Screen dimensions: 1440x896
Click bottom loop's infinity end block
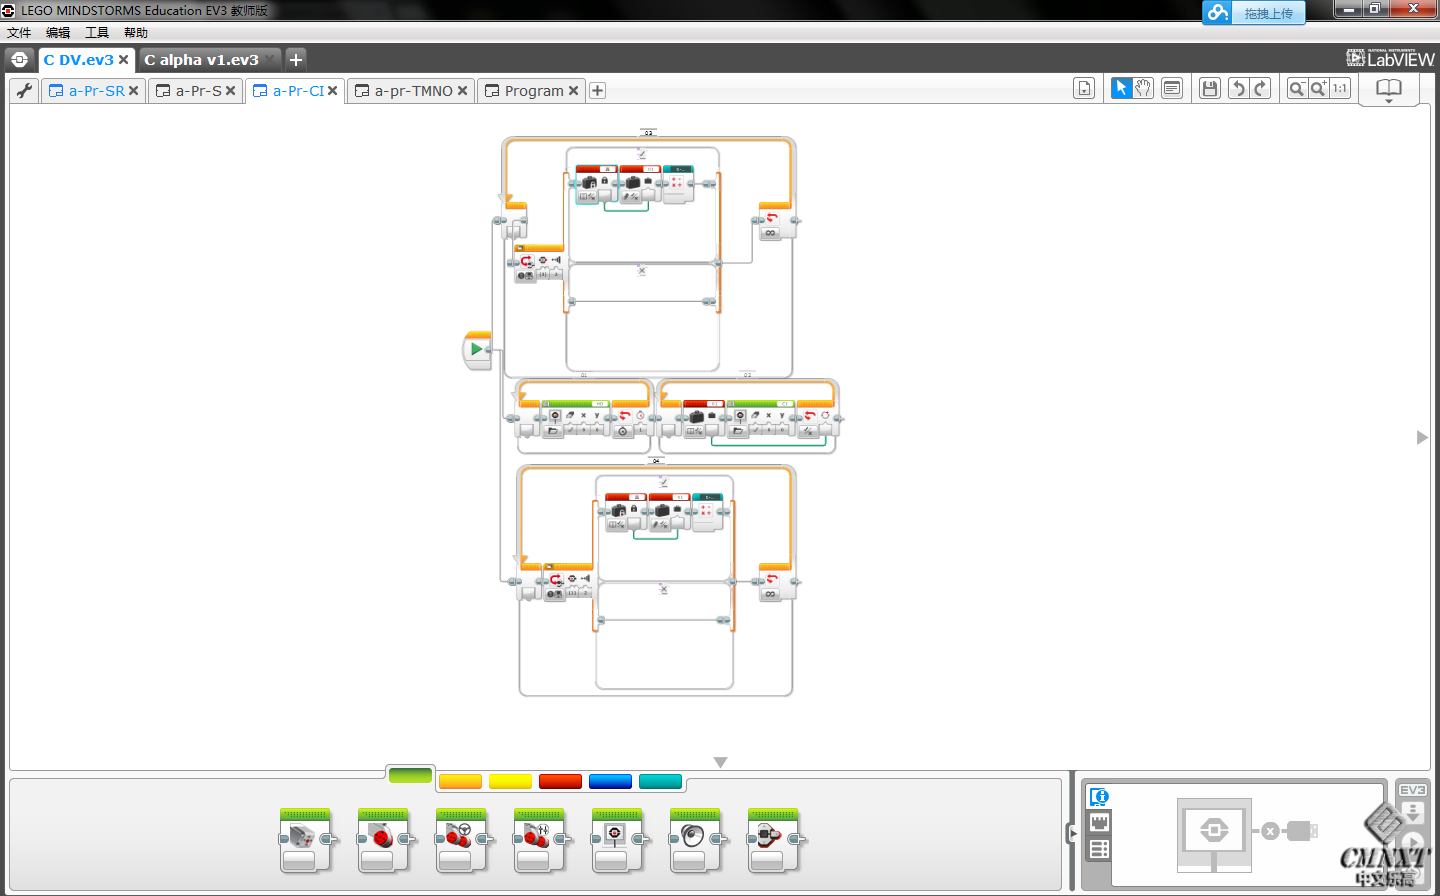point(775,582)
